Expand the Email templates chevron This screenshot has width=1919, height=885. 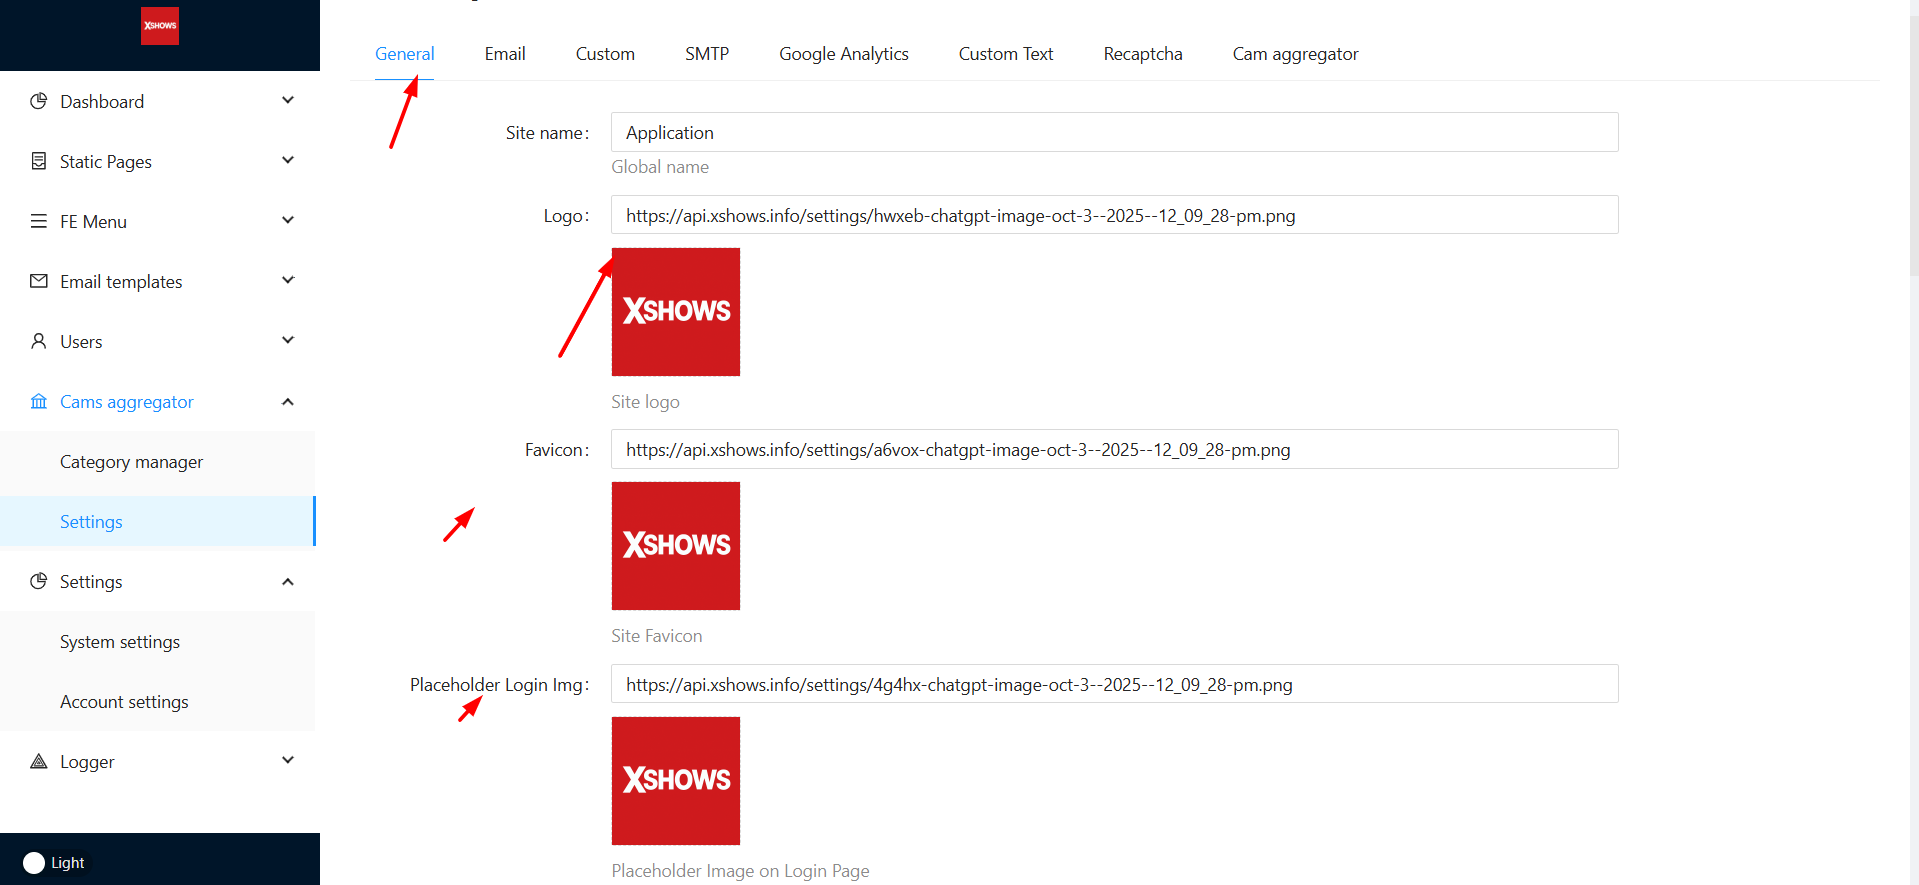(x=288, y=280)
